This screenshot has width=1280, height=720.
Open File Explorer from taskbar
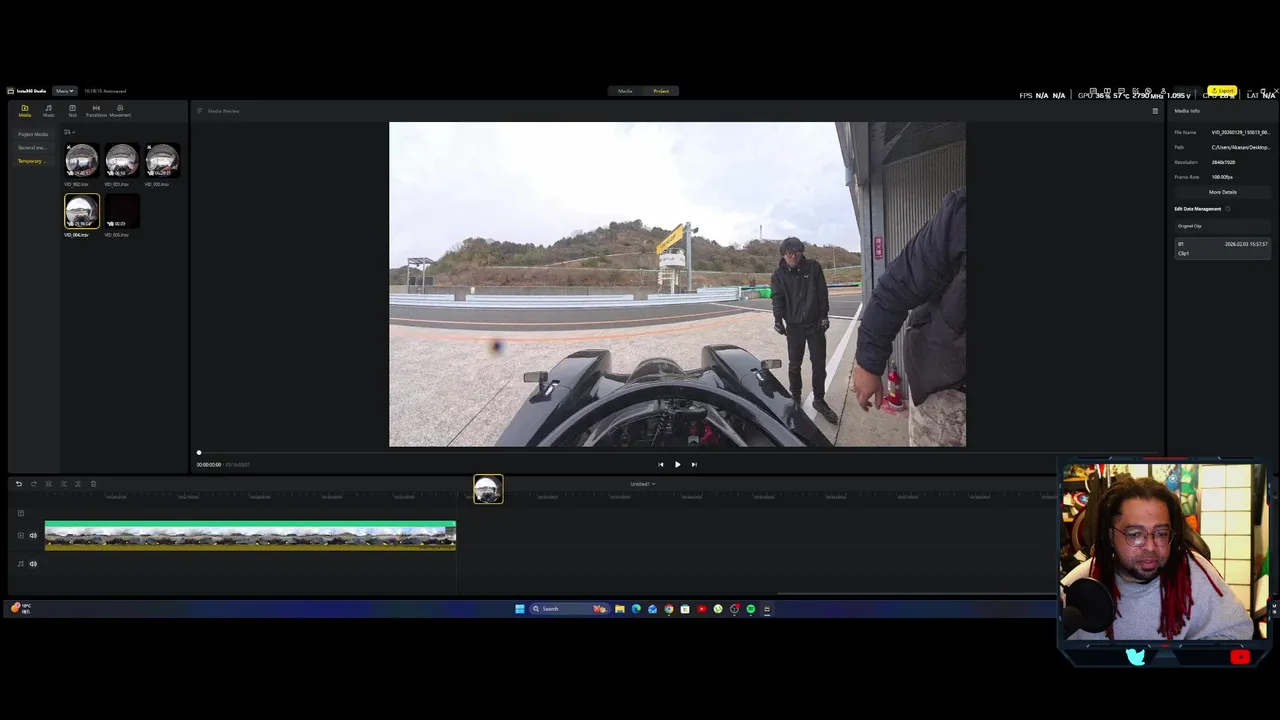coord(620,609)
